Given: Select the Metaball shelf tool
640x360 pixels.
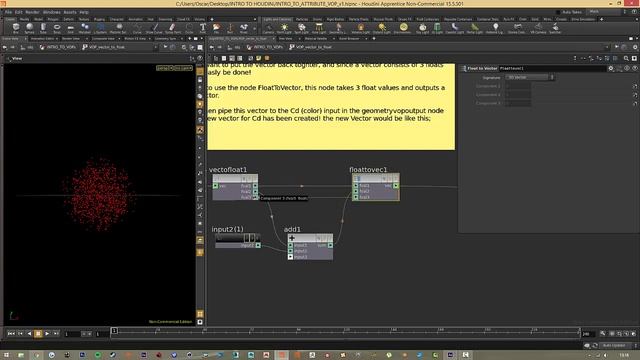Looking at the screenshot, I should coord(84,28).
